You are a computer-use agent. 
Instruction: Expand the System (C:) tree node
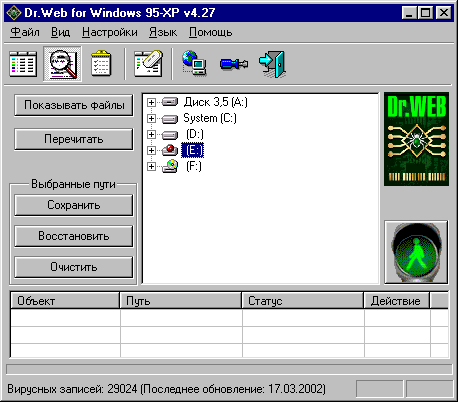click(151, 118)
